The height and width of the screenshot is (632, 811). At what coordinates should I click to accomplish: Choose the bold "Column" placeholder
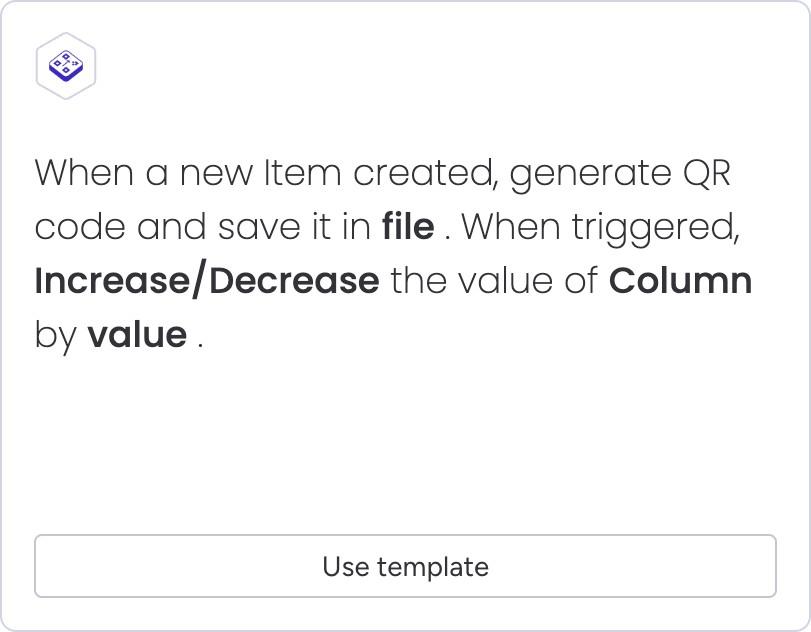coord(680,281)
